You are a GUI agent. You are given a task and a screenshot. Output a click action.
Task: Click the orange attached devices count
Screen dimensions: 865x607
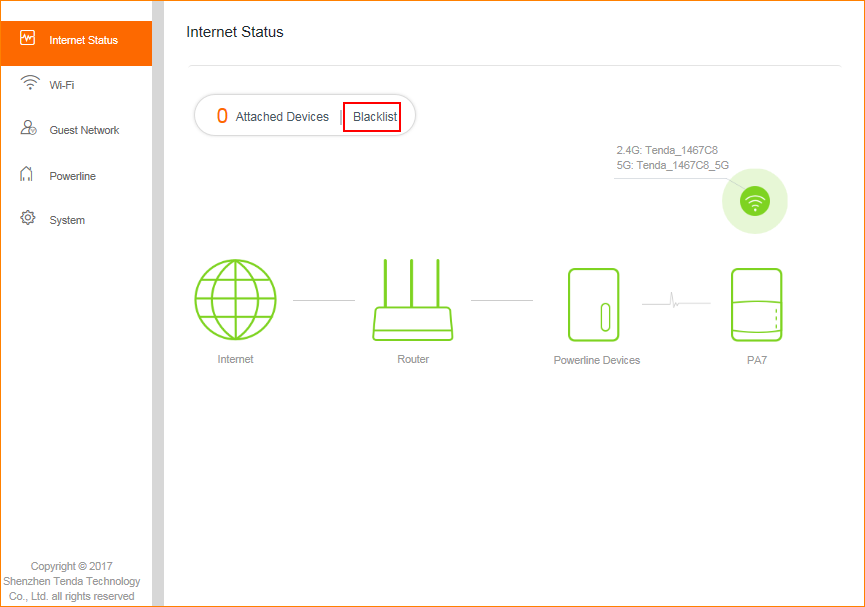[222, 117]
